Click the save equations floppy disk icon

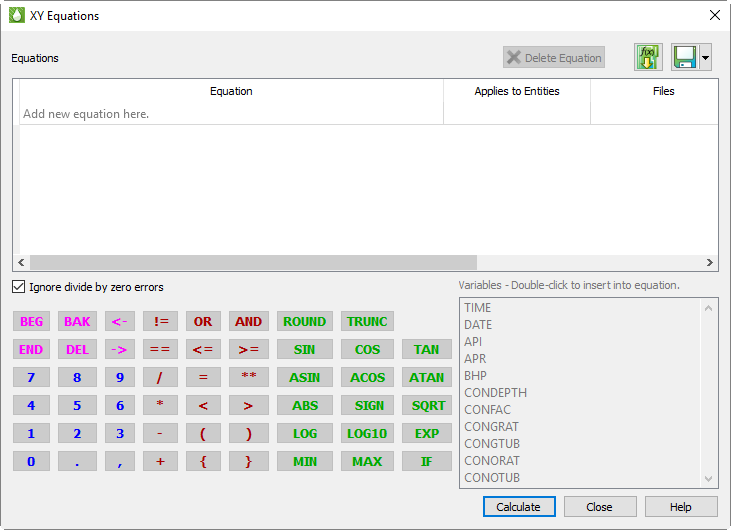tap(685, 58)
